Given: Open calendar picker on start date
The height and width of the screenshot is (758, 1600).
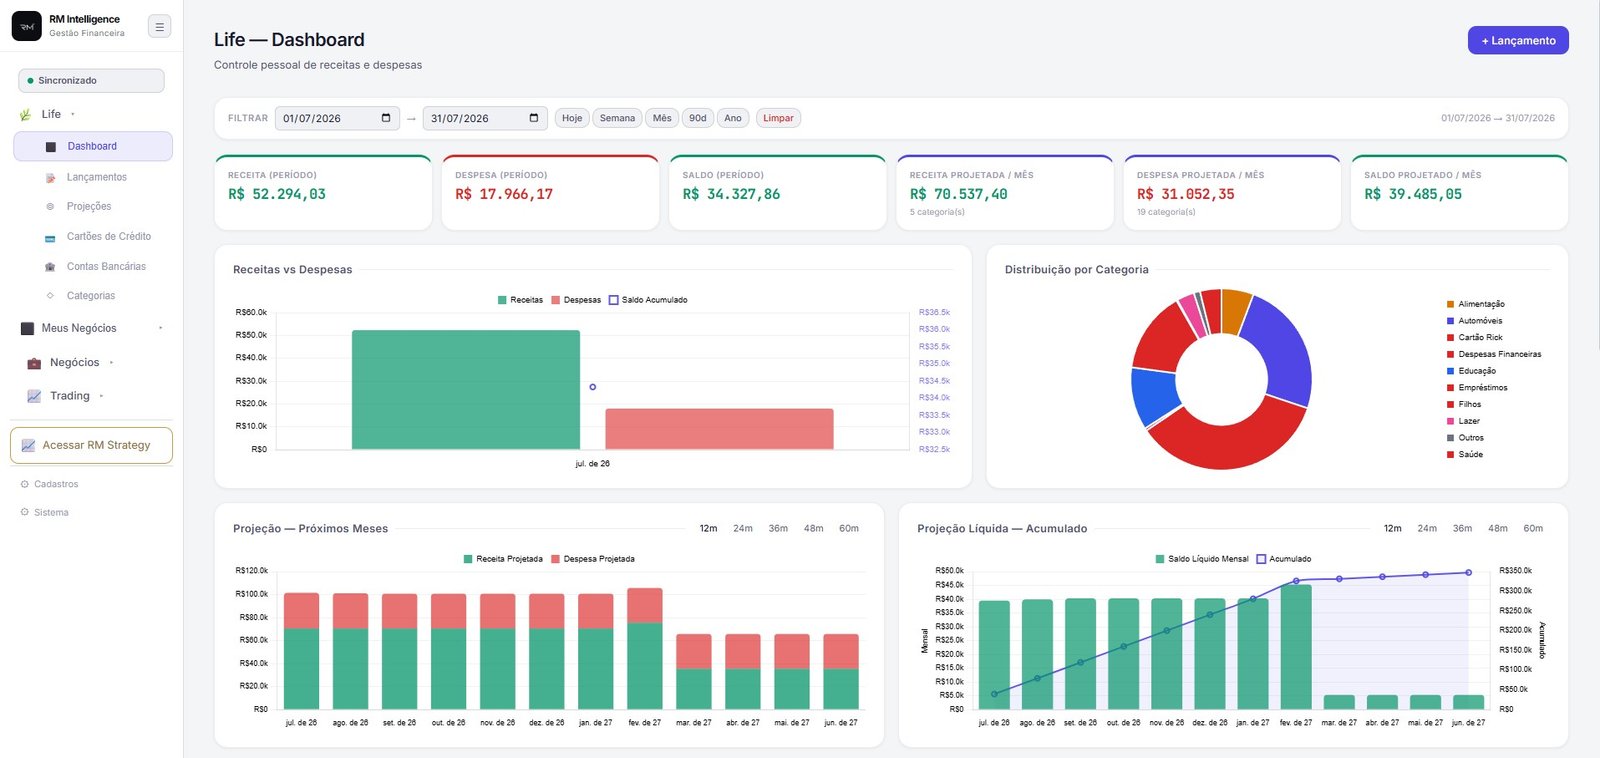Looking at the screenshot, I should (386, 118).
